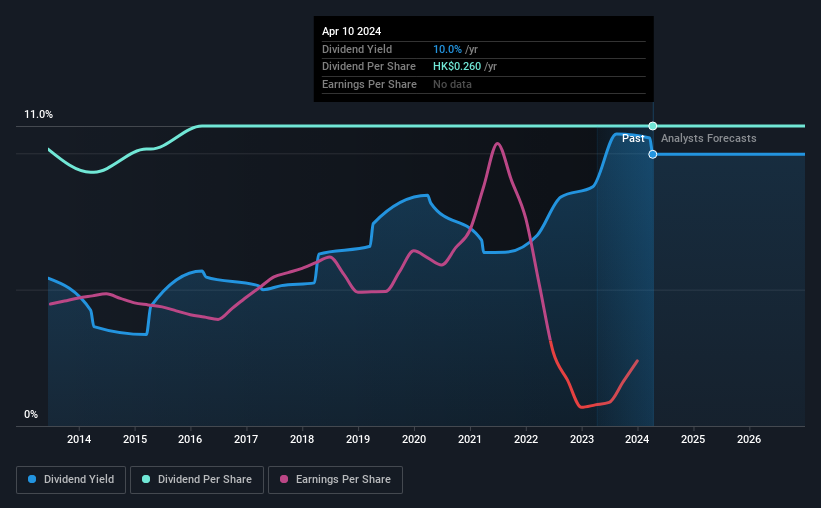Click the Dividend Per Share tooltip row label
This screenshot has height=508, width=821.
pos(369,67)
